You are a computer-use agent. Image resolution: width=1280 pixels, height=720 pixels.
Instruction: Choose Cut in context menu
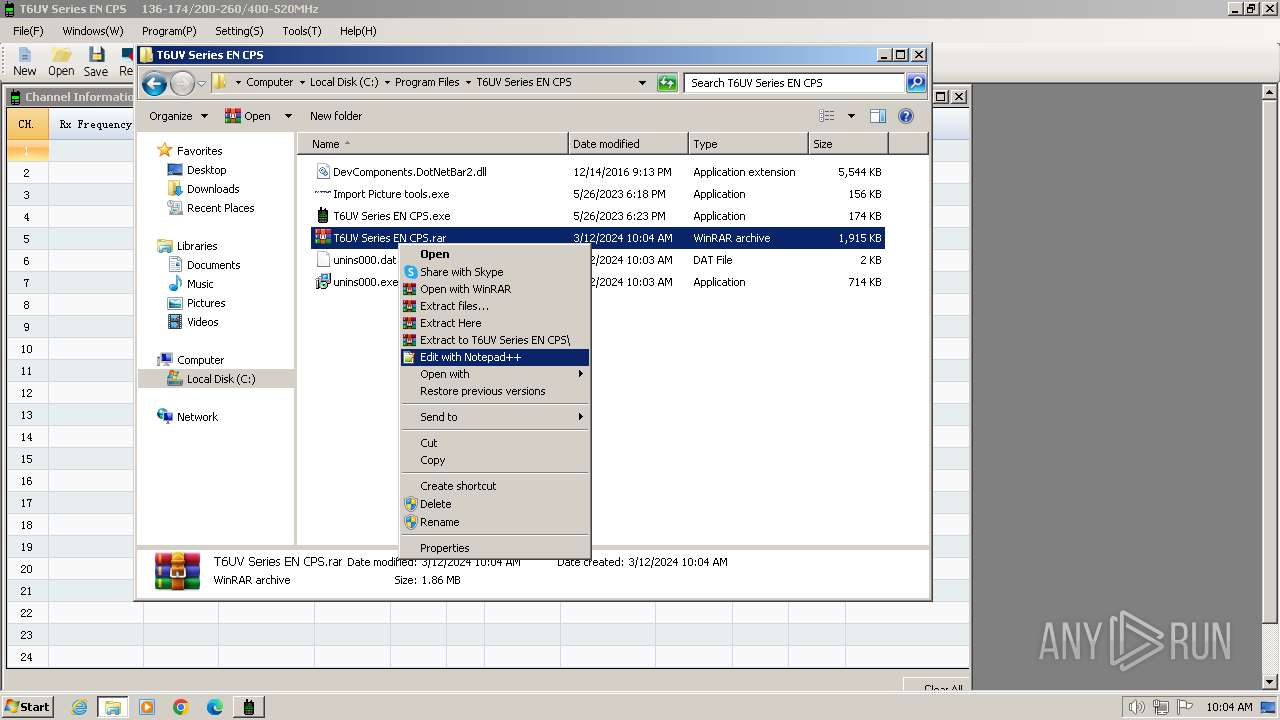(495, 443)
